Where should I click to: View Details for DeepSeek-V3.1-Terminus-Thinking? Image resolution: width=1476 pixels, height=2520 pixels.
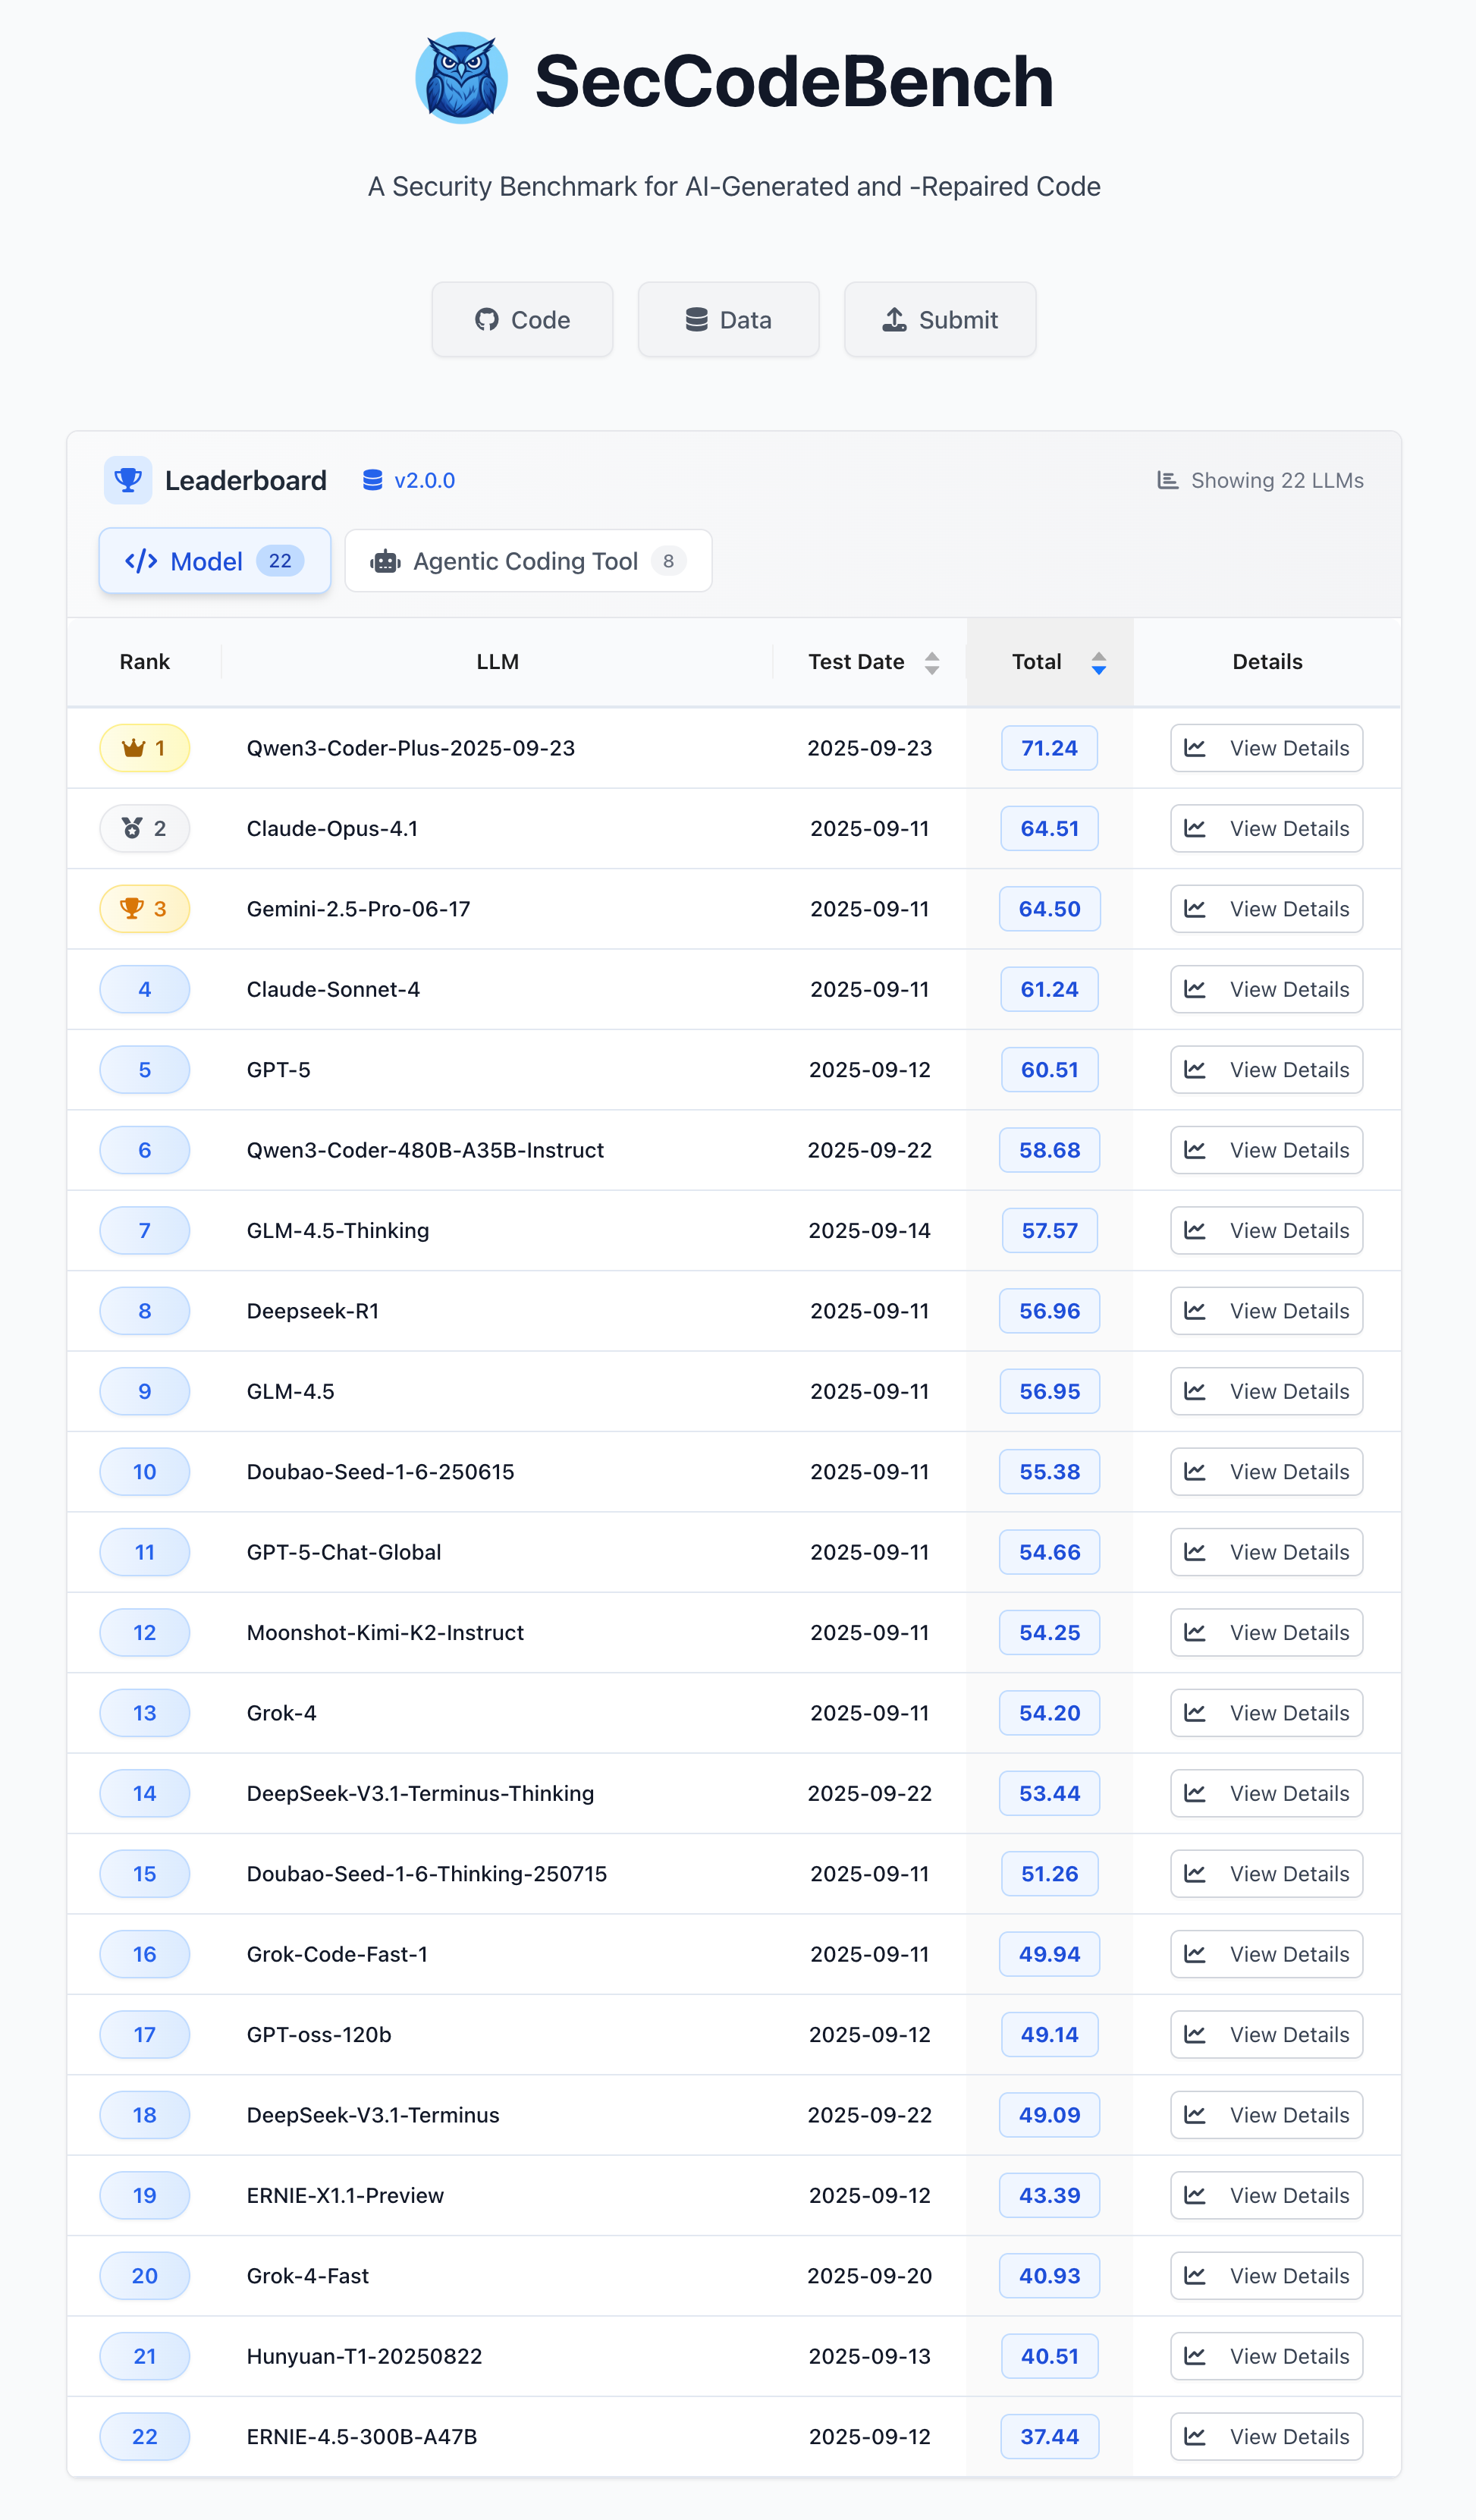(x=1267, y=1793)
